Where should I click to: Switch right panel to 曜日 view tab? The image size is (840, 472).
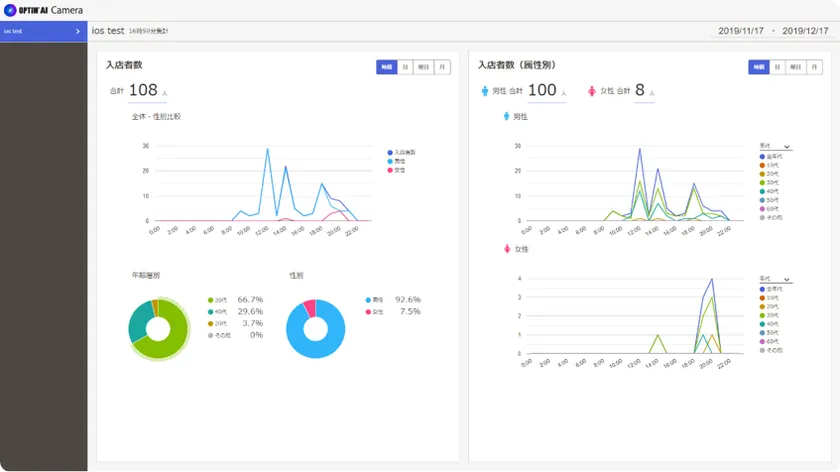pyautogui.click(x=795, y=67)
